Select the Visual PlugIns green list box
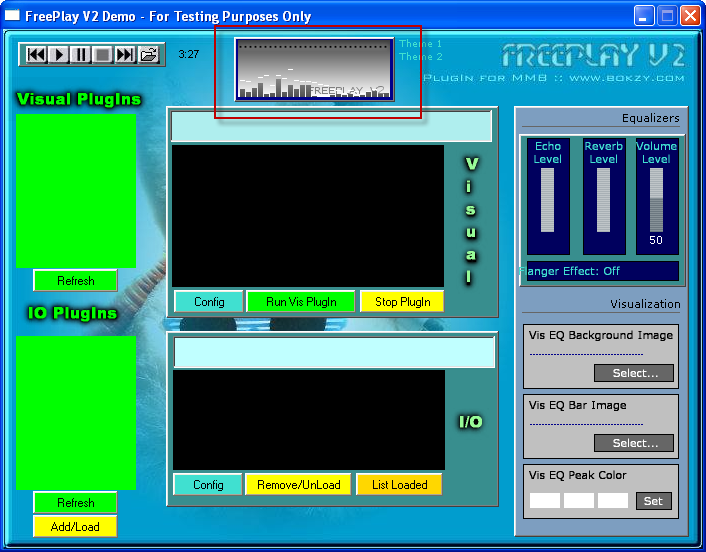Screen dimensions: 706x552 point(76,190)
